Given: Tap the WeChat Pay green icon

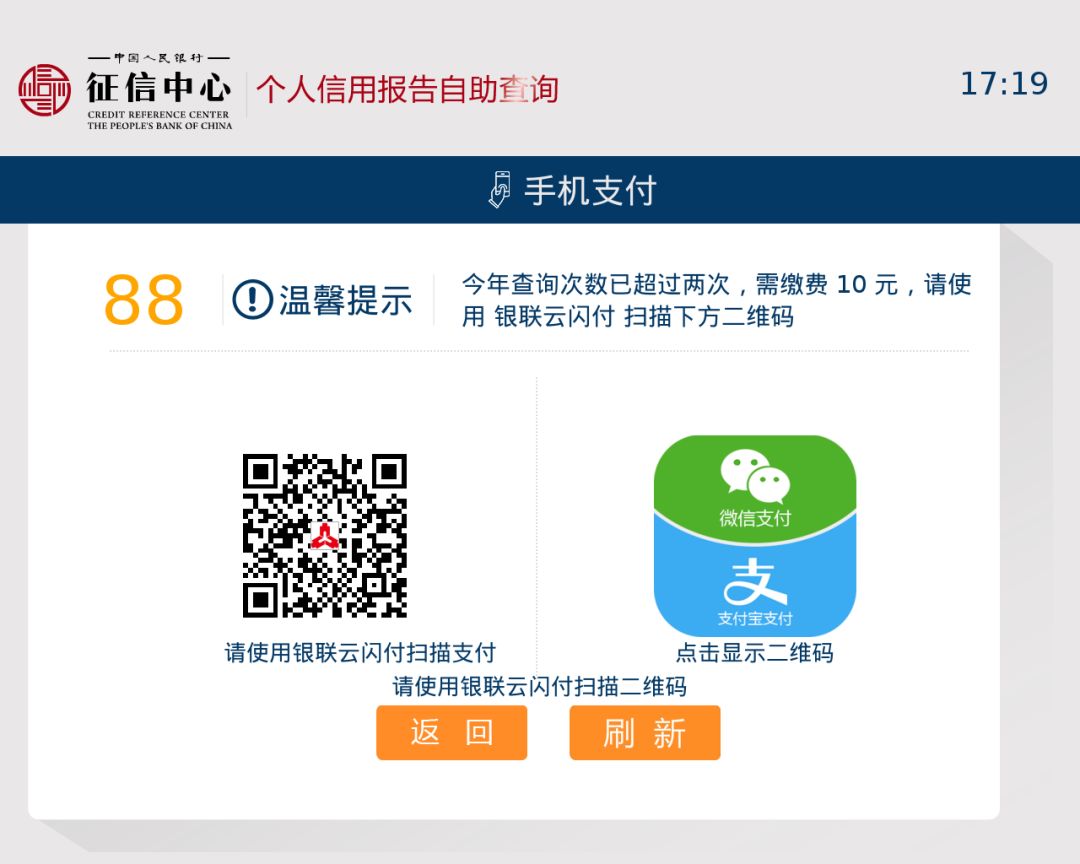Looking at the screenshot, I should [x=755, y=484].
